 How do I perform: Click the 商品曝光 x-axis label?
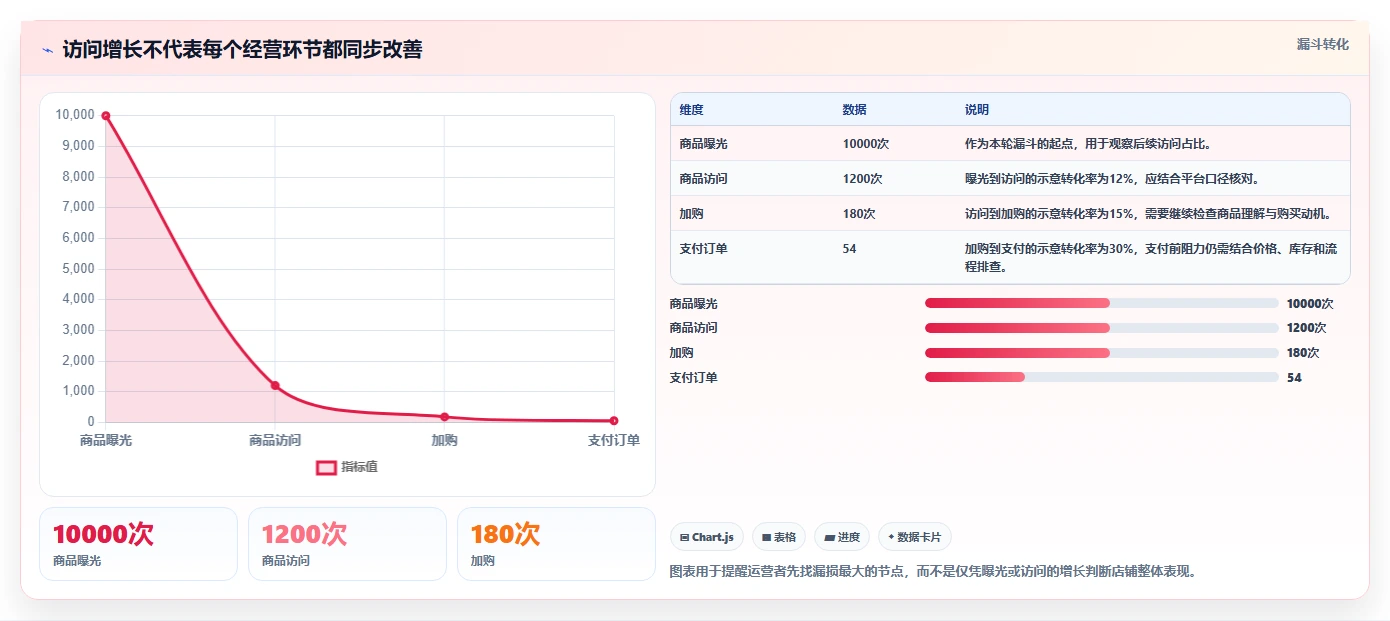pos(105,440)
